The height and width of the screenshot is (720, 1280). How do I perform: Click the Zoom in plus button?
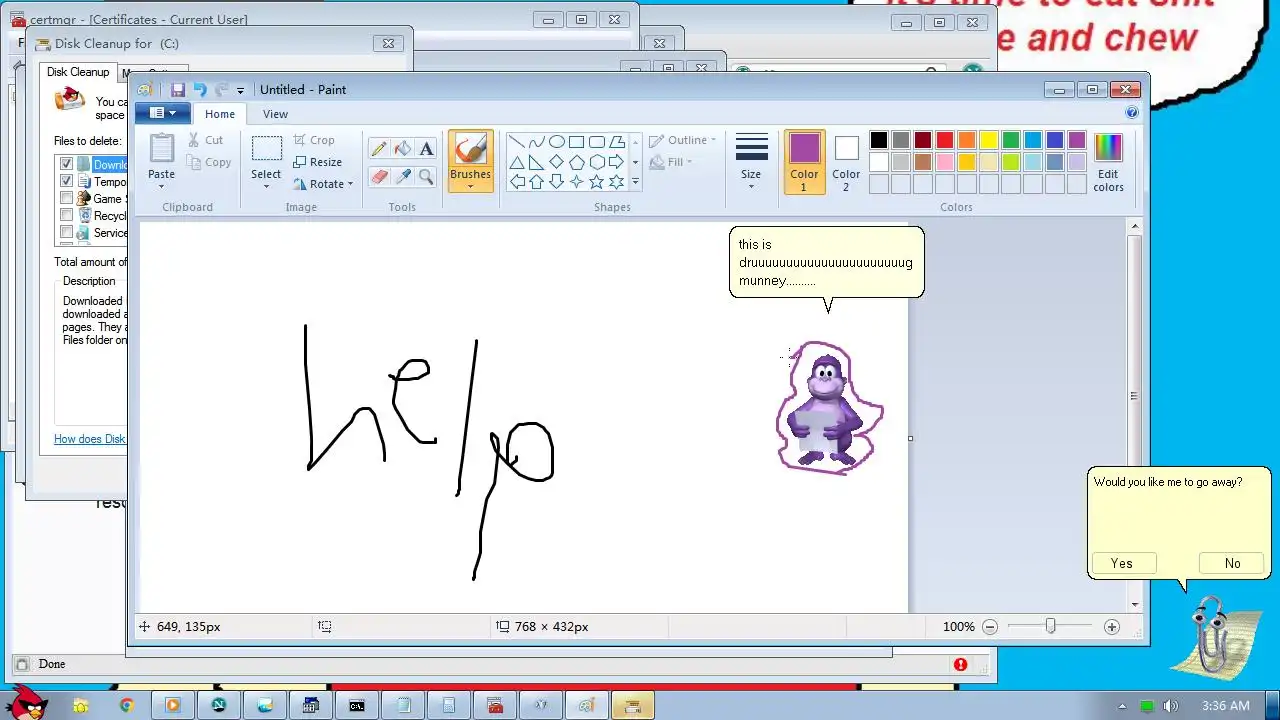[1112, 627]
